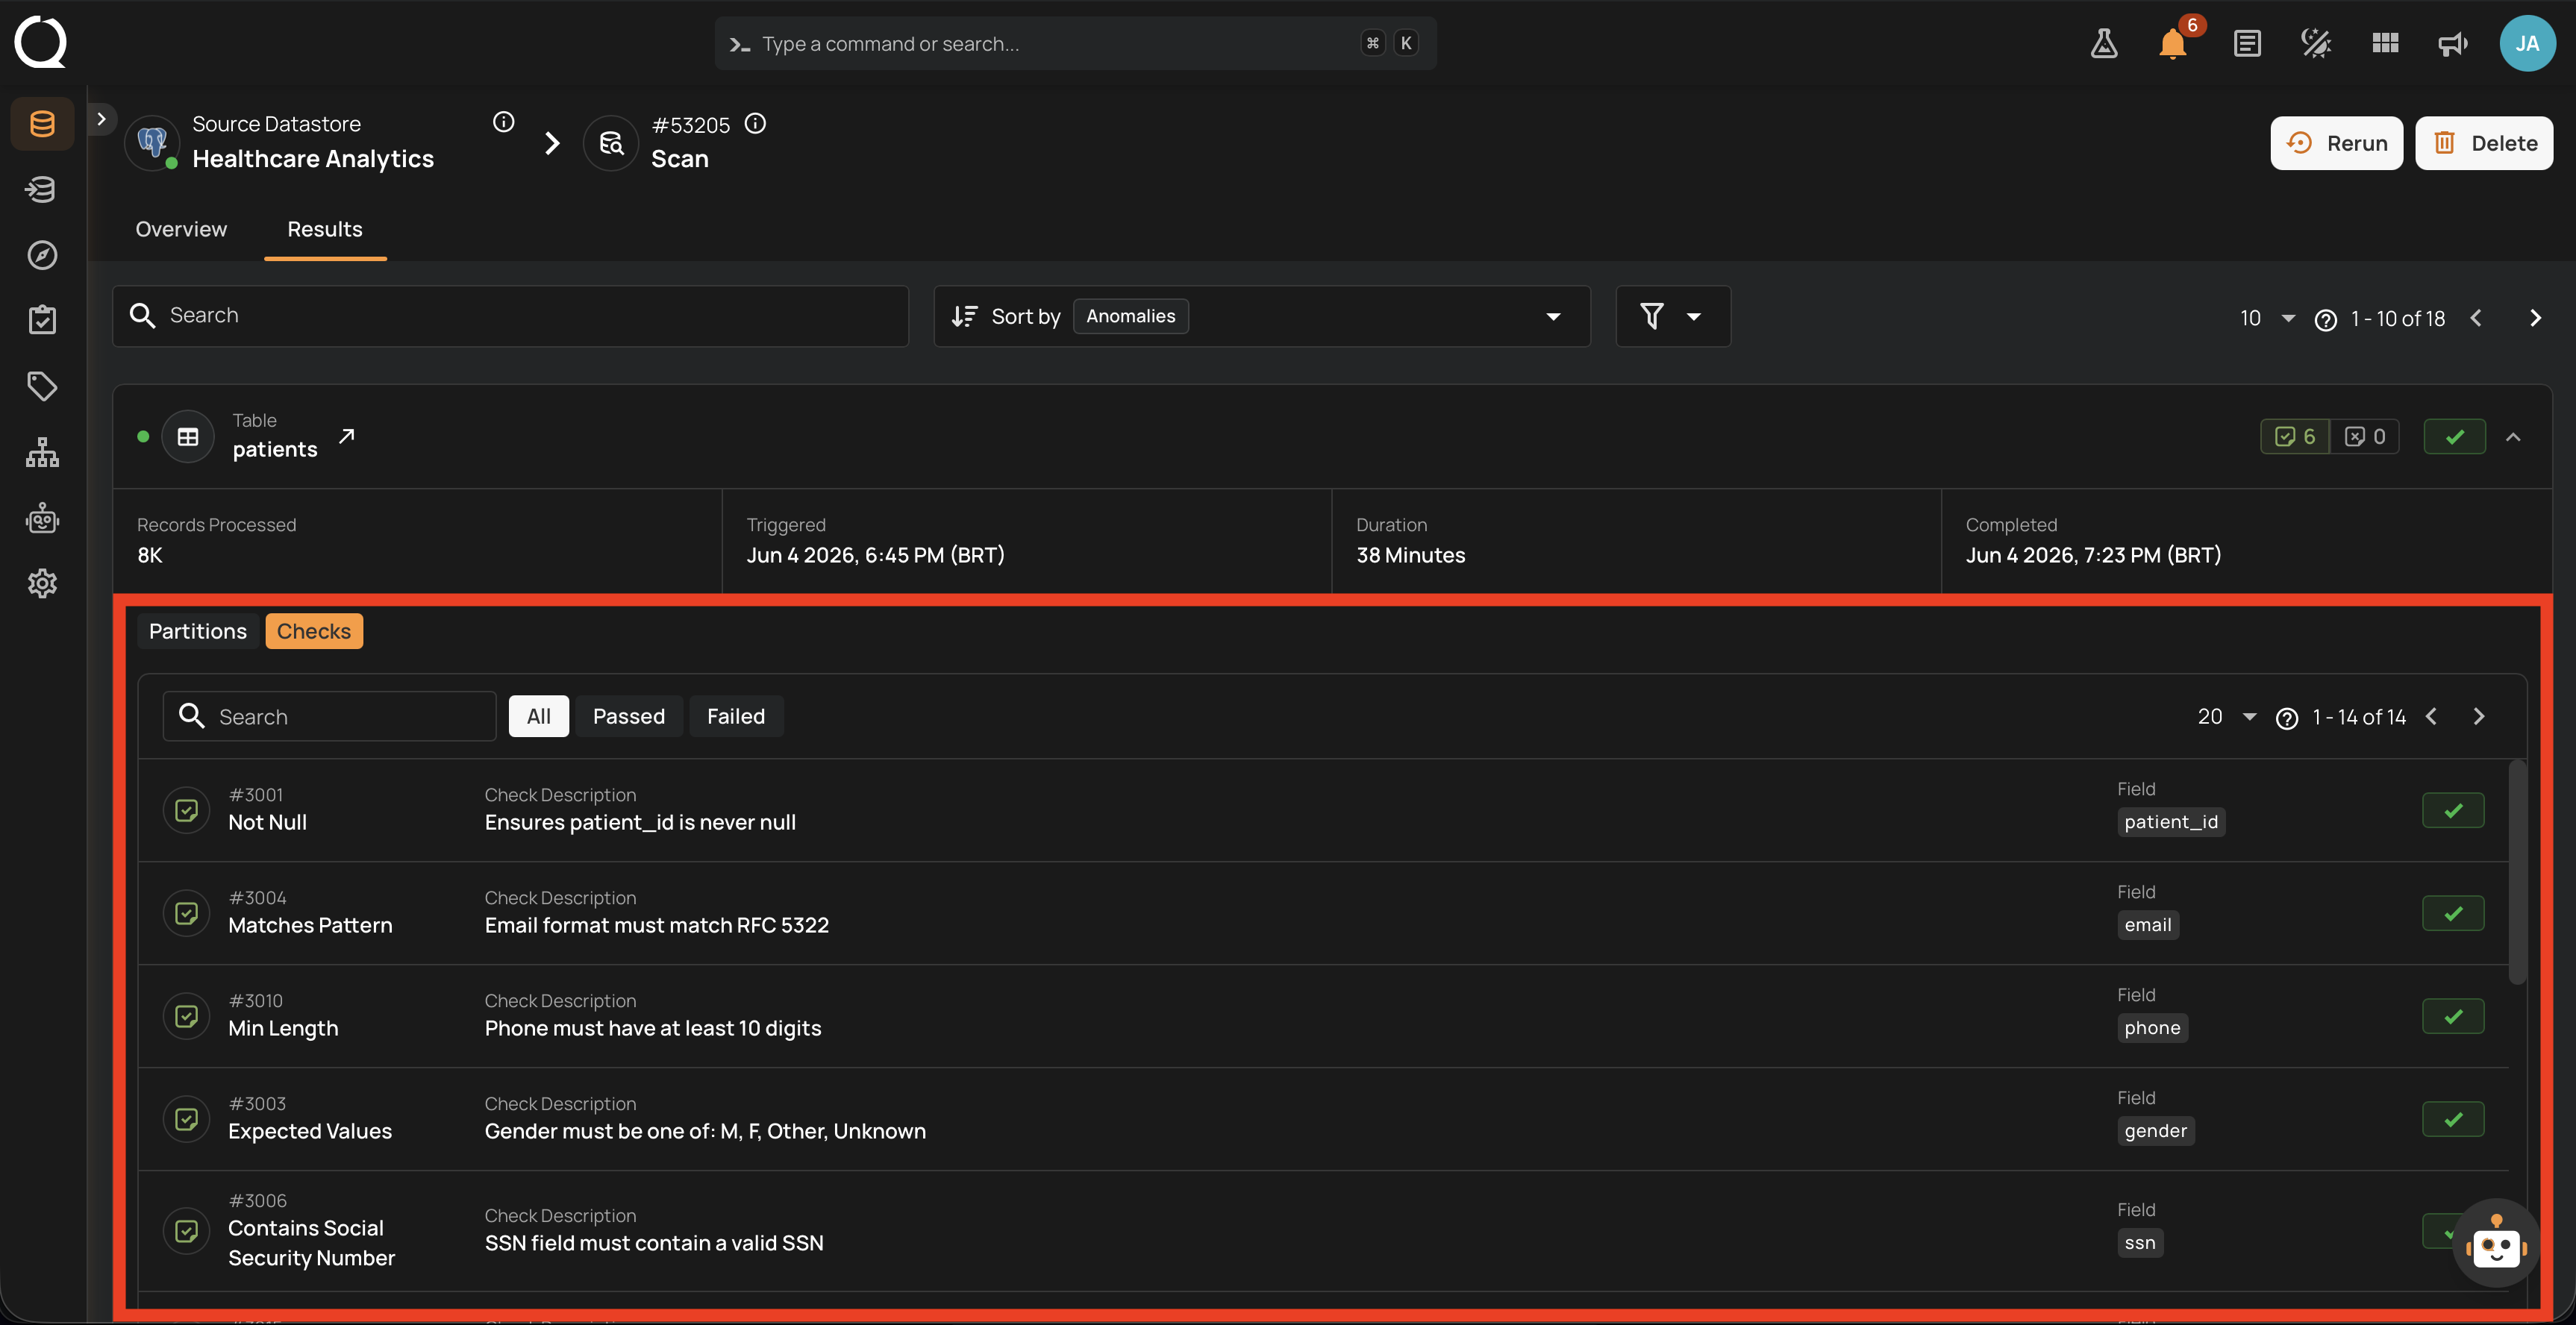Go to previous page of 18 results

(2476, 318)
